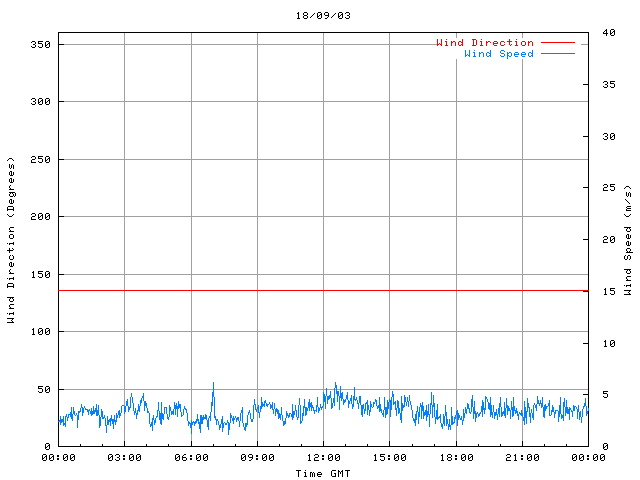Viewport: 640px width, 480px height.
Task: Click the 10 m/s right axis label
Action: [609, 343]
